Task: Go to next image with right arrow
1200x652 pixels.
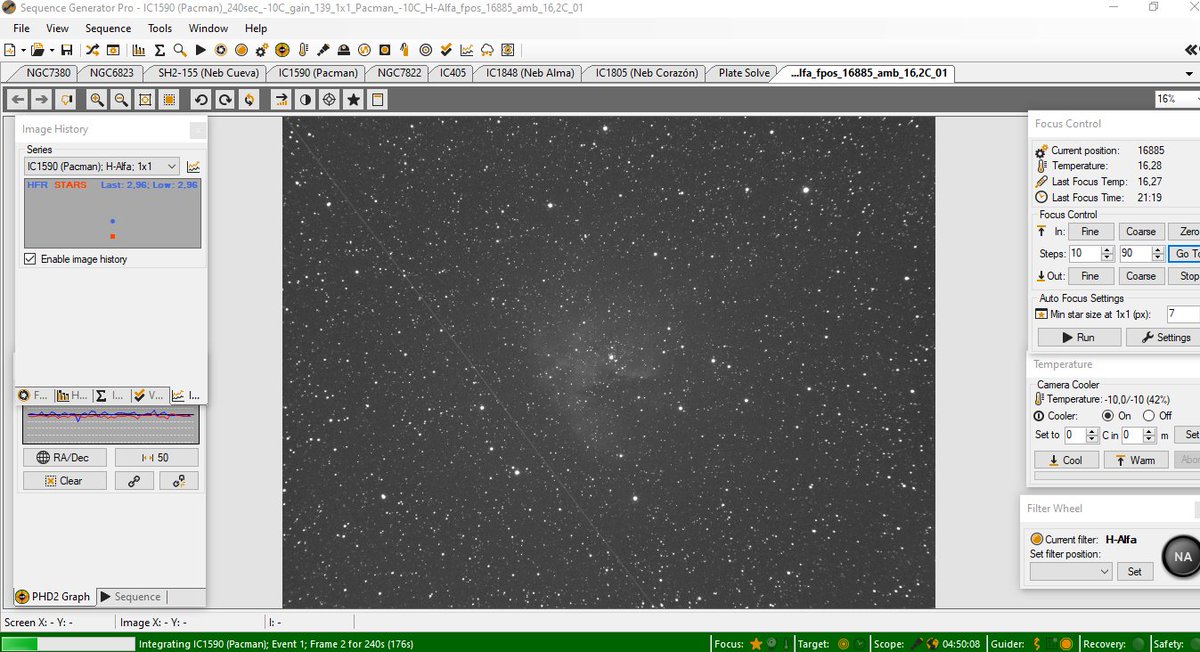Action: [42, 99]
